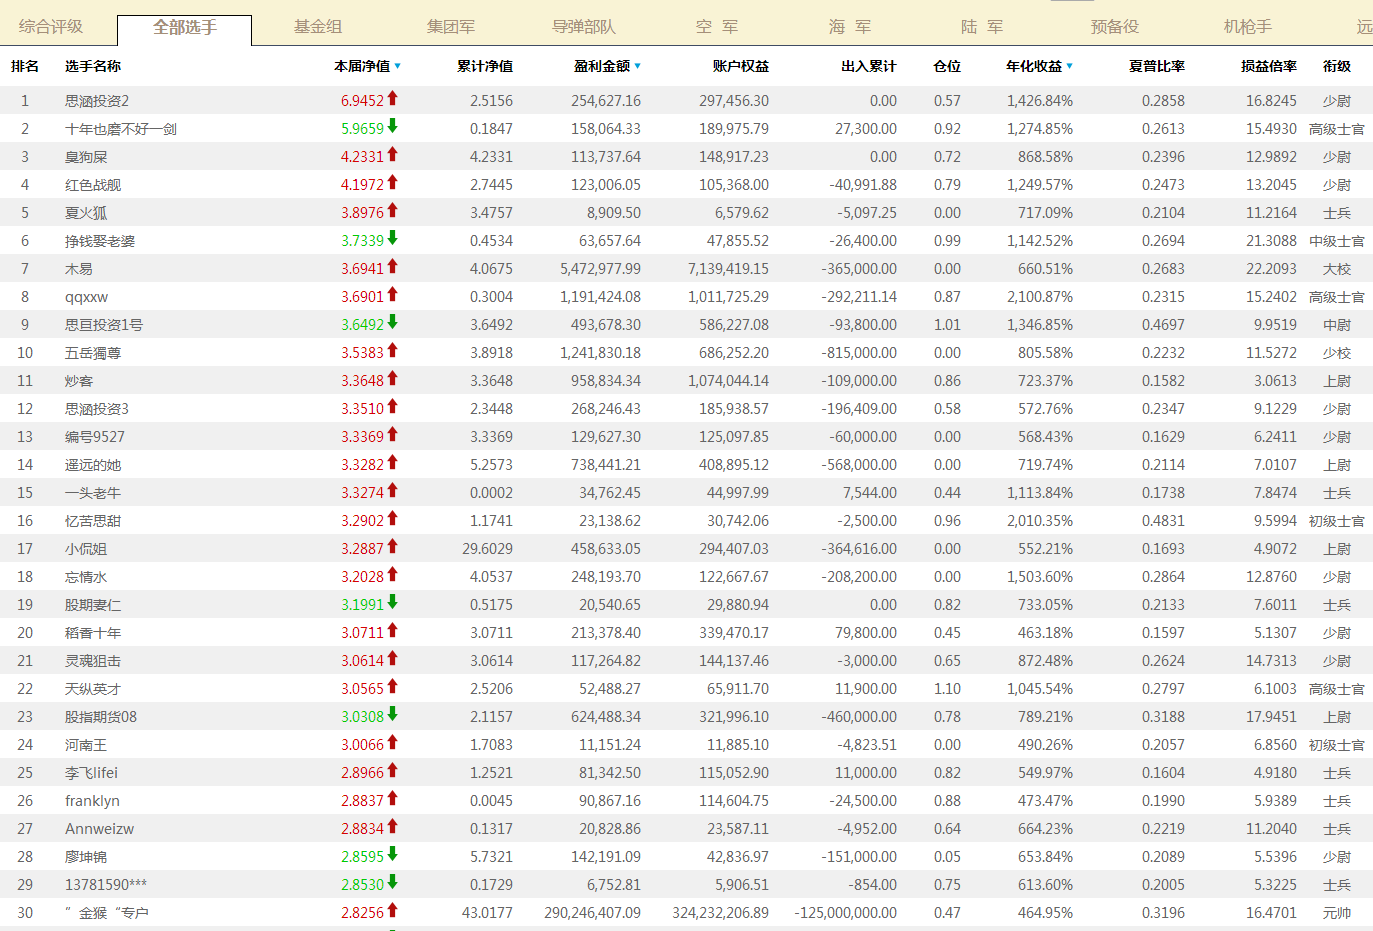This screenshot has height=931, width=1373.
Task: Click red up arrow for 五岳獨尊
Action: [393, 350]
